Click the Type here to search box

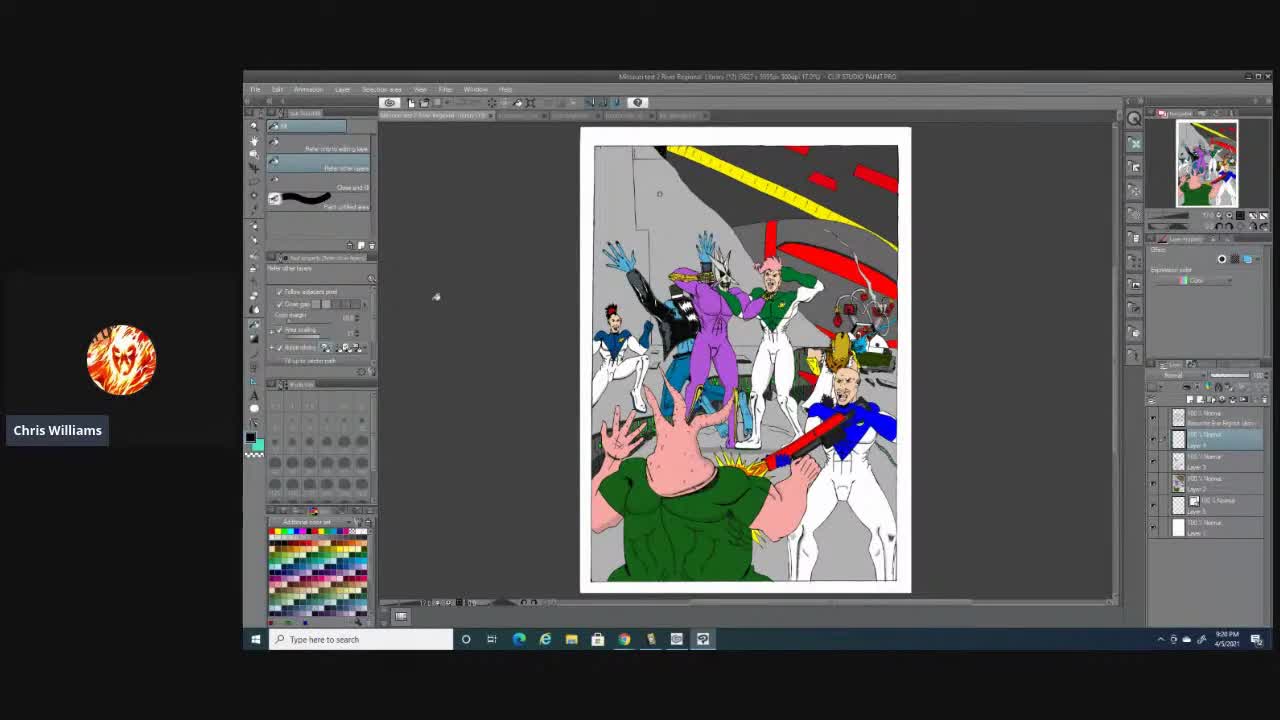click(x=361, y=639)
